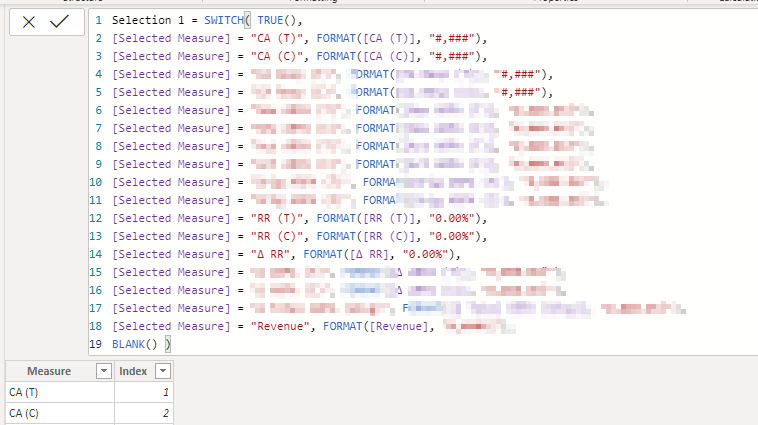758x425 pixels.
Task: Click TRUE() in formula line 1
Action: 277,20
